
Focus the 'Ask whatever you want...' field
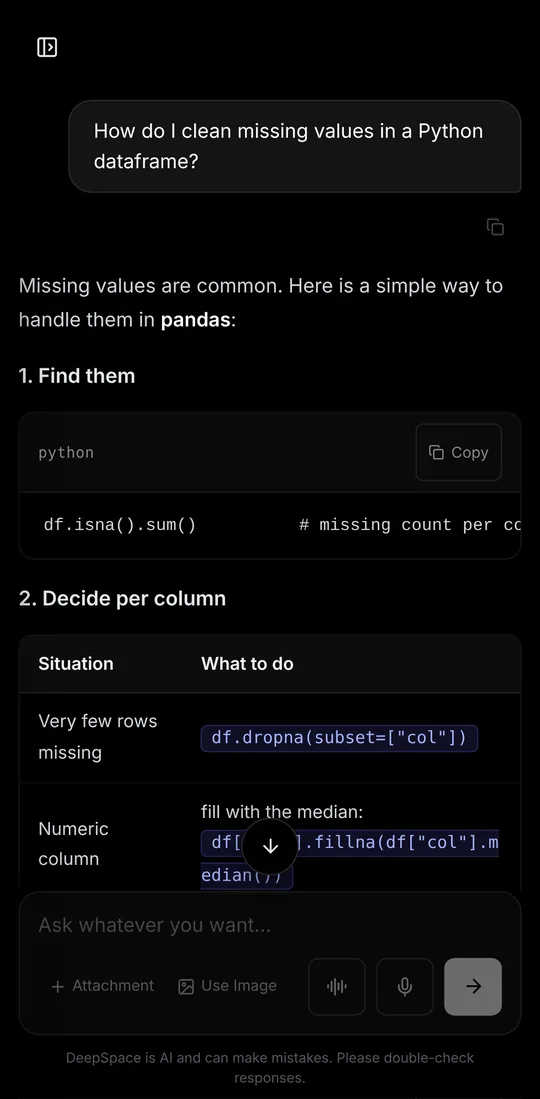point(270,925)
